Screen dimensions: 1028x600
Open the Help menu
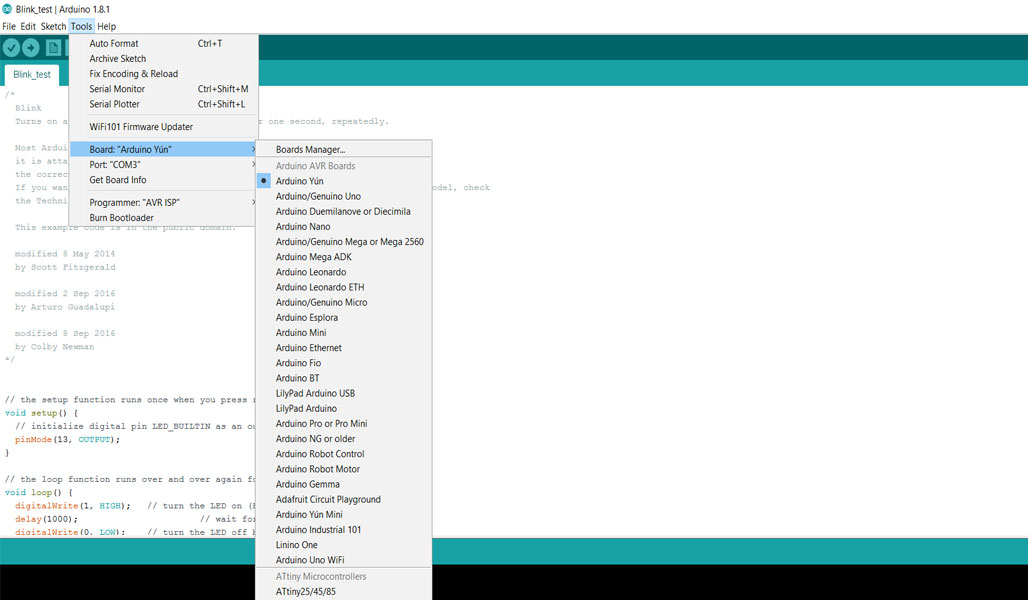107,26
